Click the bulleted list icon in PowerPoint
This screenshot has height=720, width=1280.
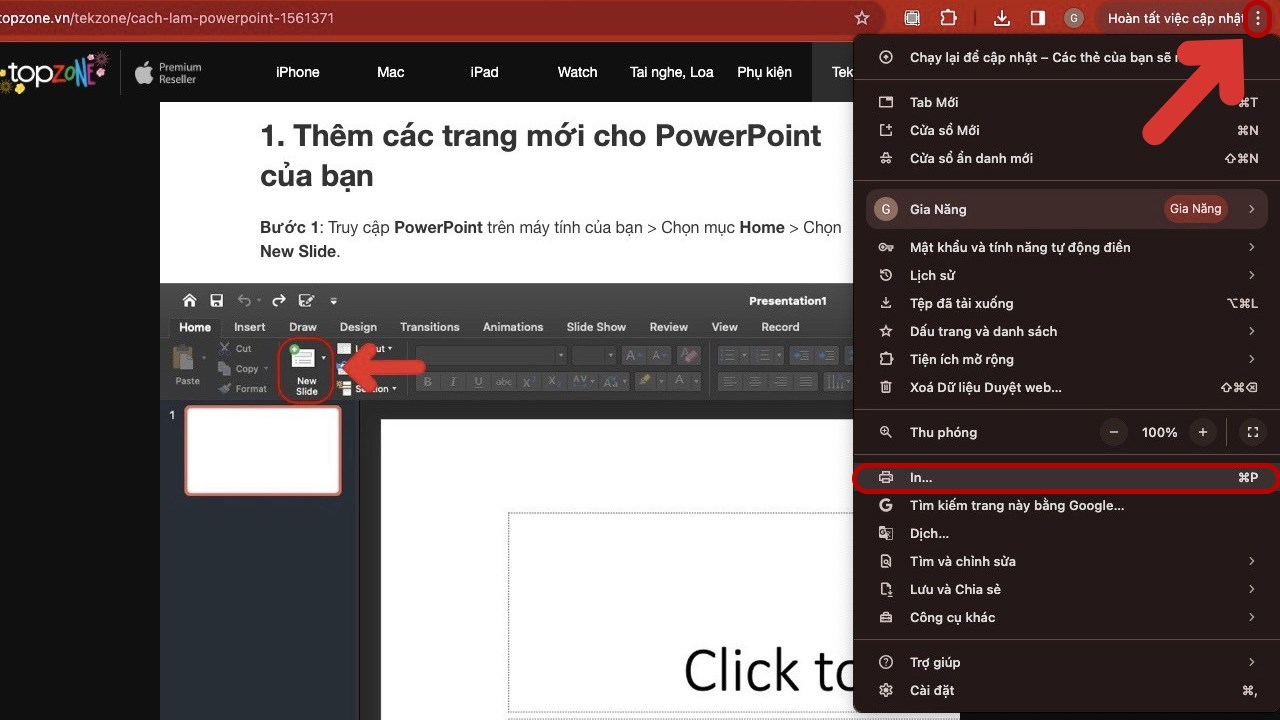pyautogui.click(x=729, y=355)
